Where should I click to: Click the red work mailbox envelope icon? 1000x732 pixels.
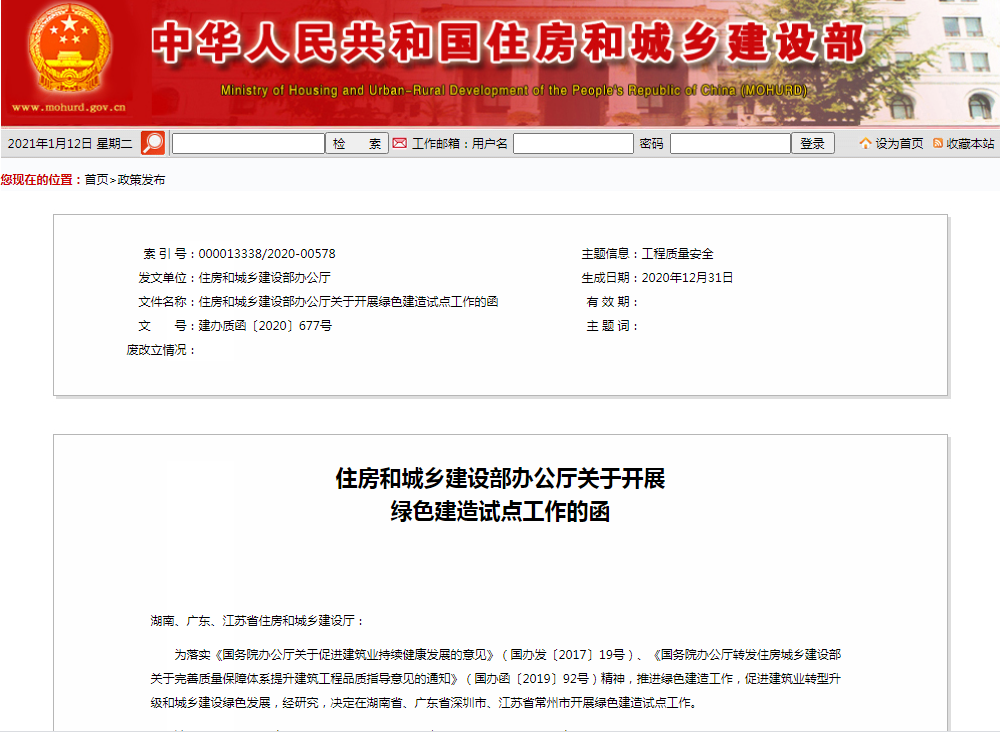point(399,143)
